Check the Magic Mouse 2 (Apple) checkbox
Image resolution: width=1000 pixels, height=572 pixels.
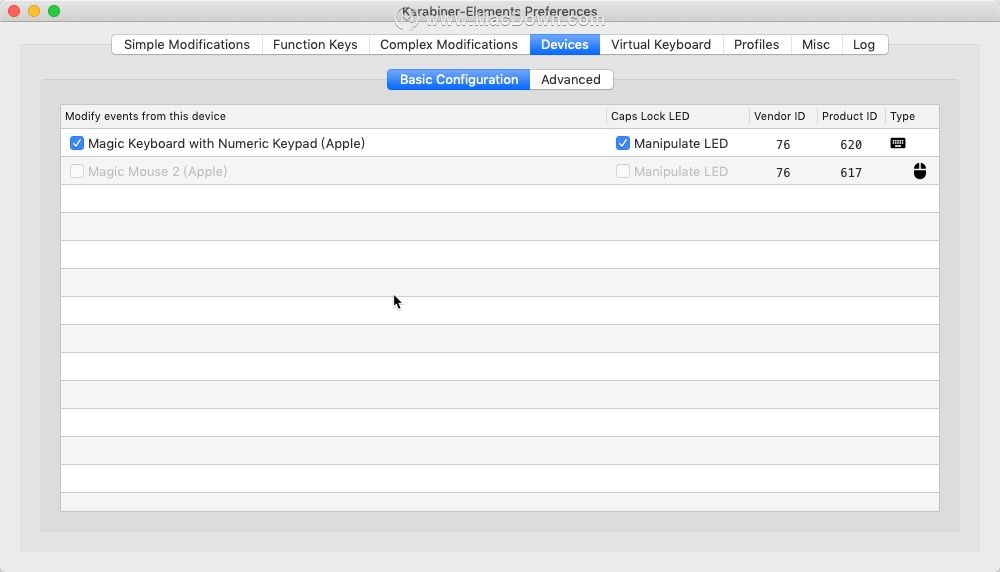click(77, 172)
